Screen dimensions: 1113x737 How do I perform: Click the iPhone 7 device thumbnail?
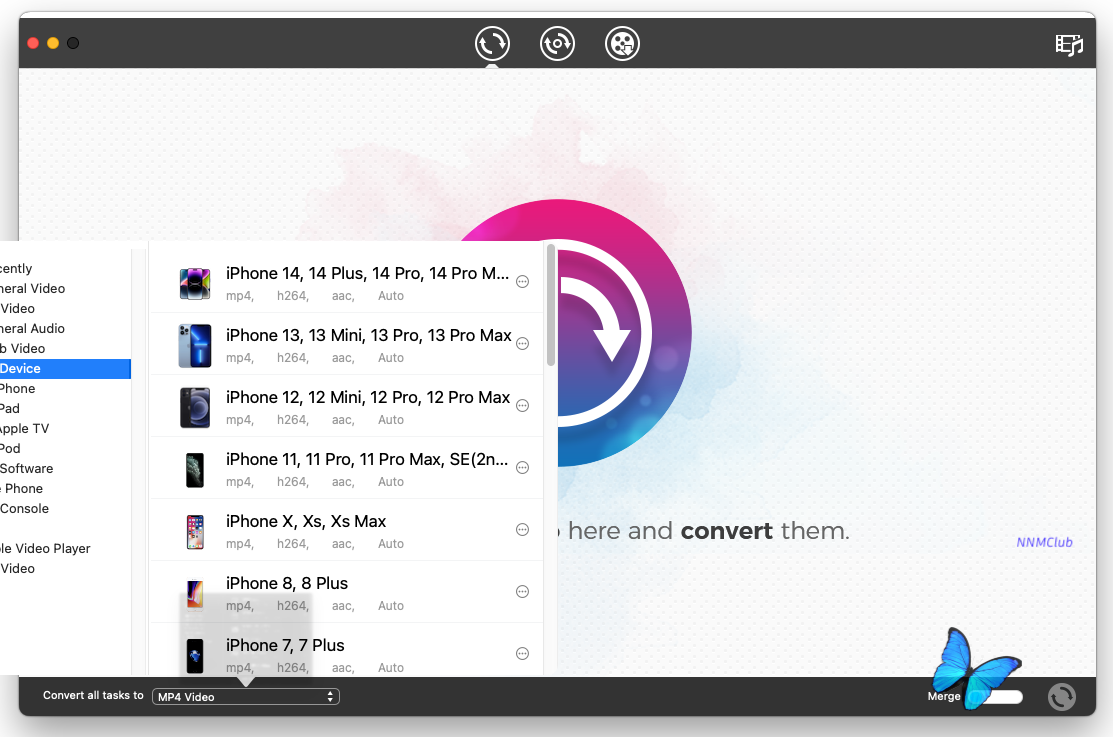point(195,656)
